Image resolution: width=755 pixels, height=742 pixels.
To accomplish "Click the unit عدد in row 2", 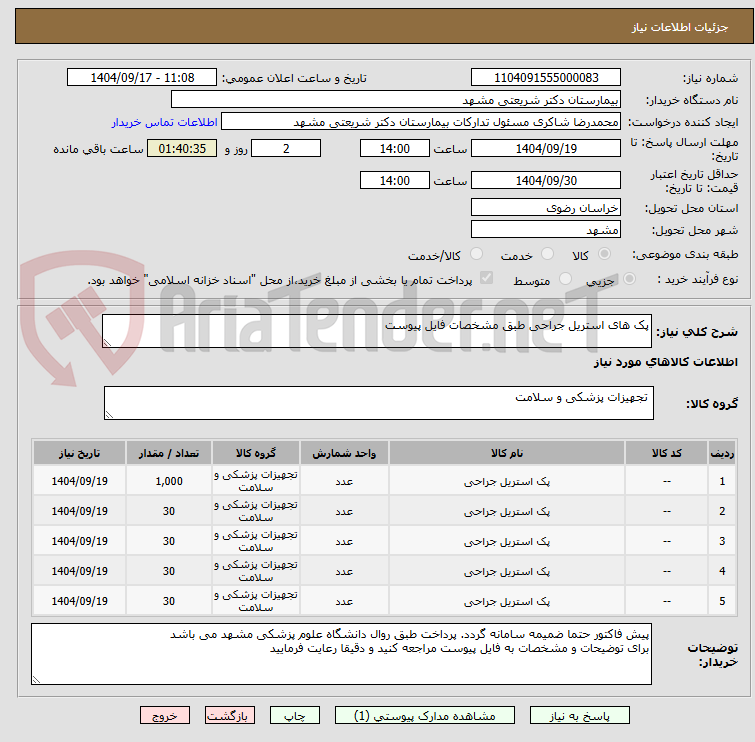I will [x=344, y=511].
